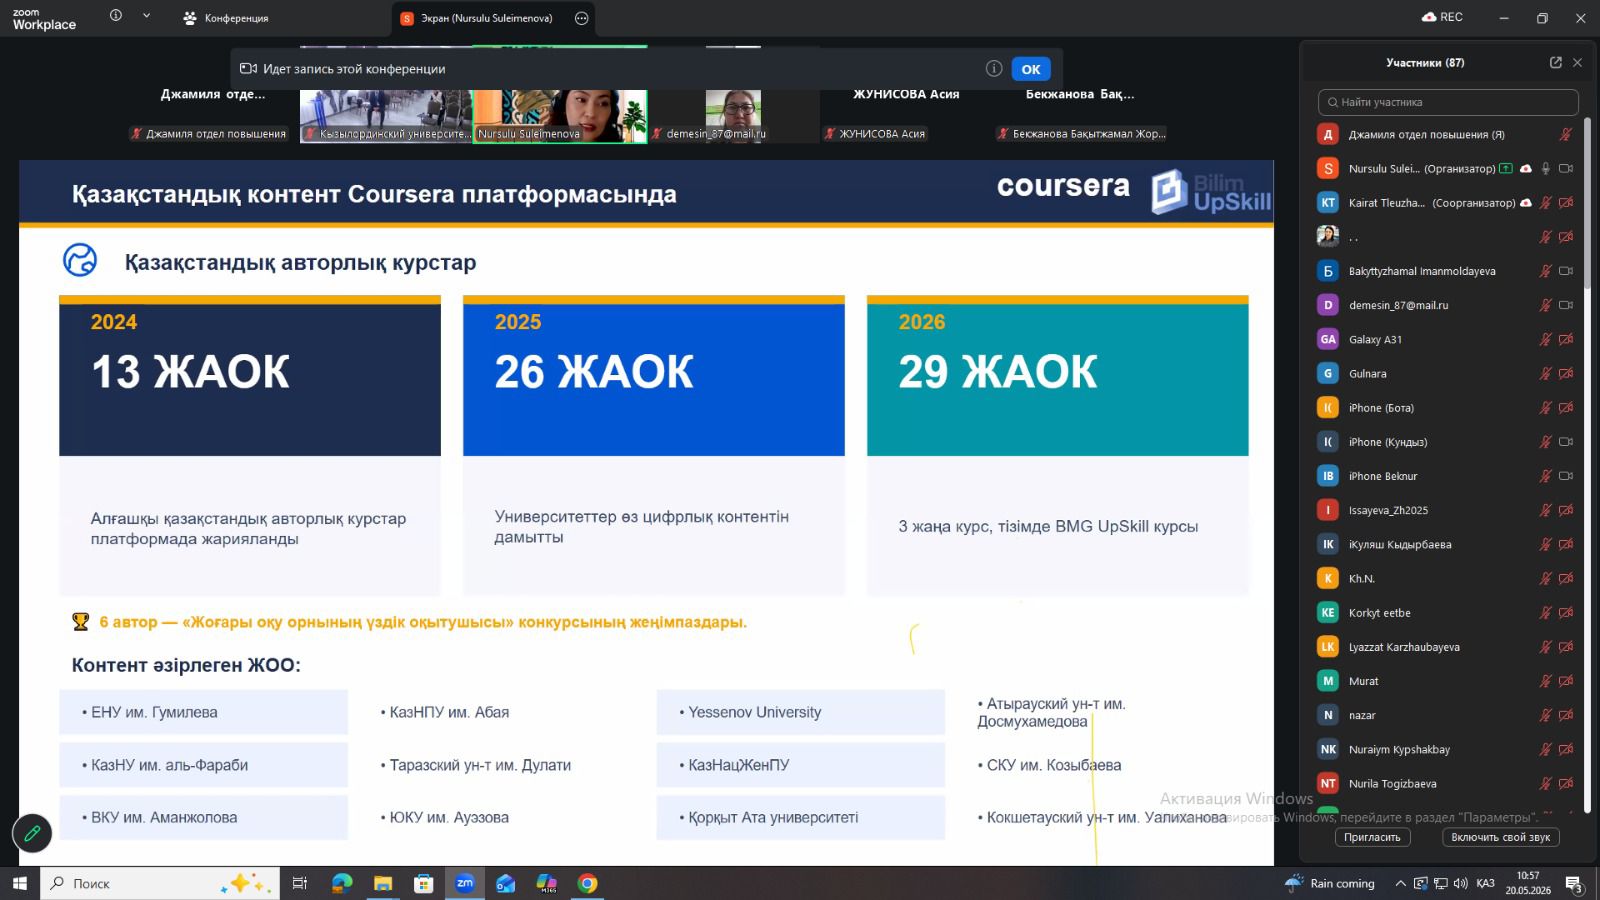Click the camera icon for iPhone (Кундыз)
This screenshot has height=900, width=1600.
pyautogui.click(x=1566, y=442)
